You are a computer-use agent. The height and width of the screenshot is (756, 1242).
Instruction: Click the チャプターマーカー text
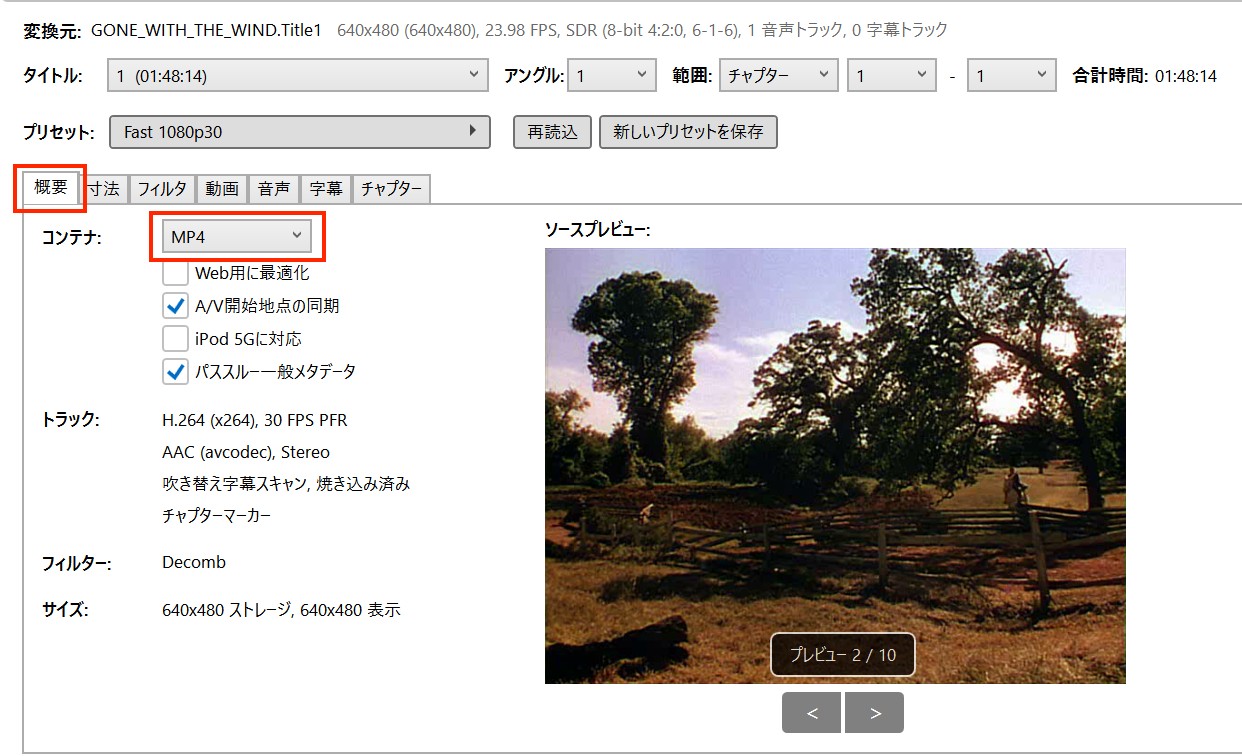tap(217, 516)
